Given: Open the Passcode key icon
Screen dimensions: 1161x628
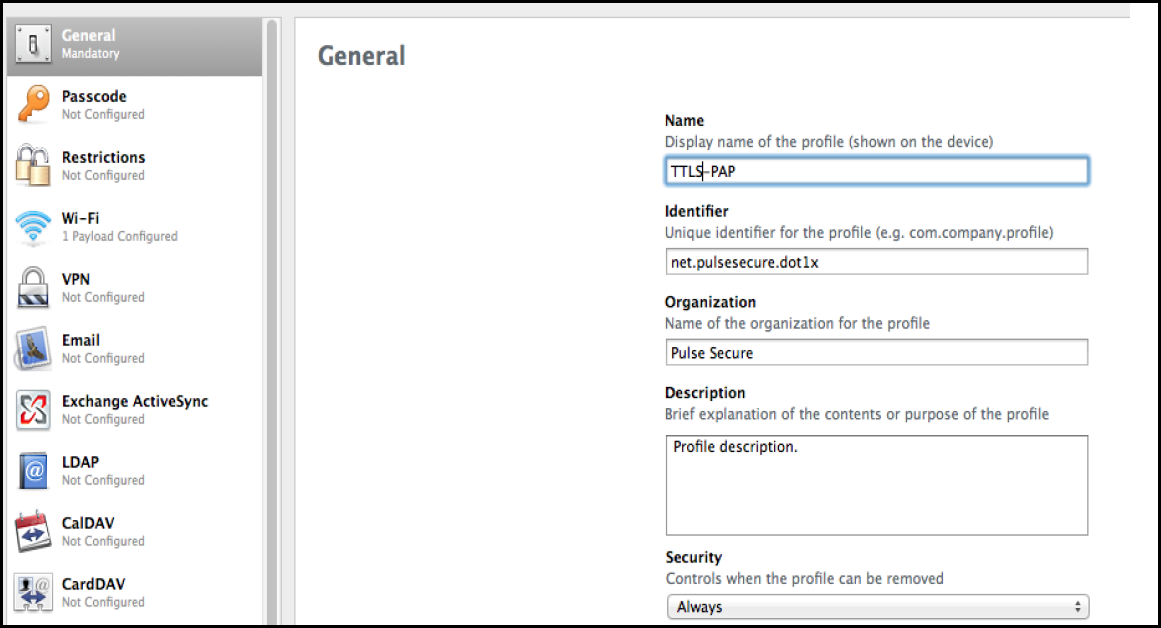Looking at the screenshot, I should click(x=33, y=104).
